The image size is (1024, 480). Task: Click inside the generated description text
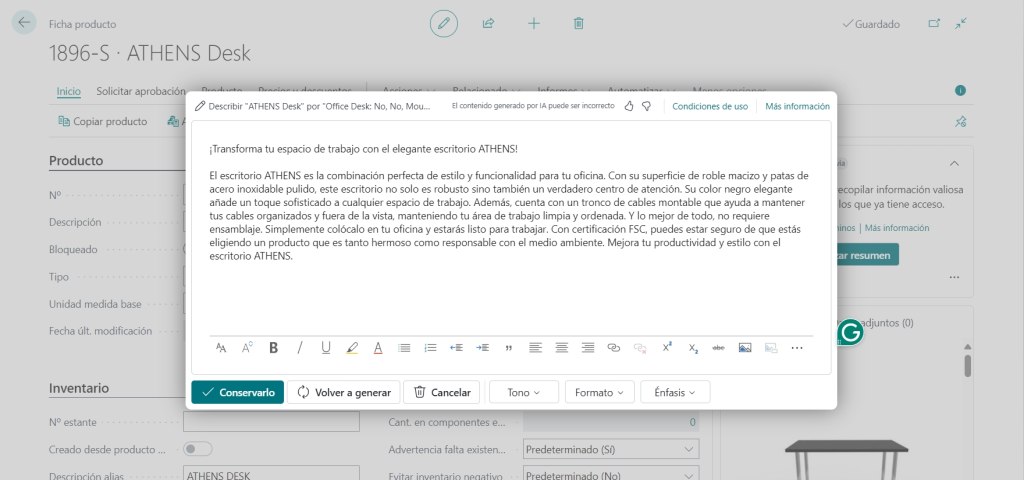[x=510, y=216]
